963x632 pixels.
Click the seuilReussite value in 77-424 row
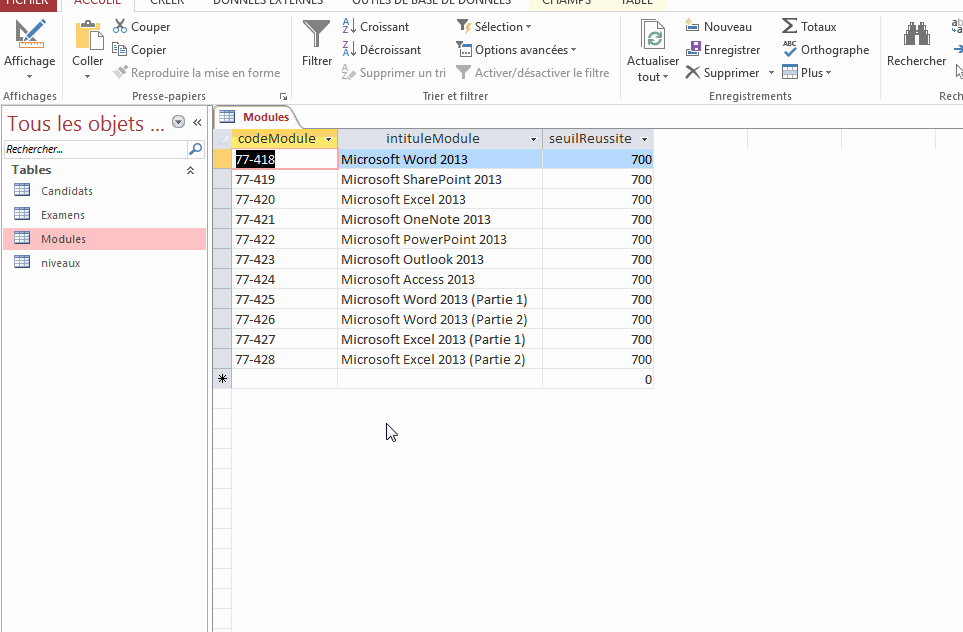pyautogui.click(x=598, y=279)
